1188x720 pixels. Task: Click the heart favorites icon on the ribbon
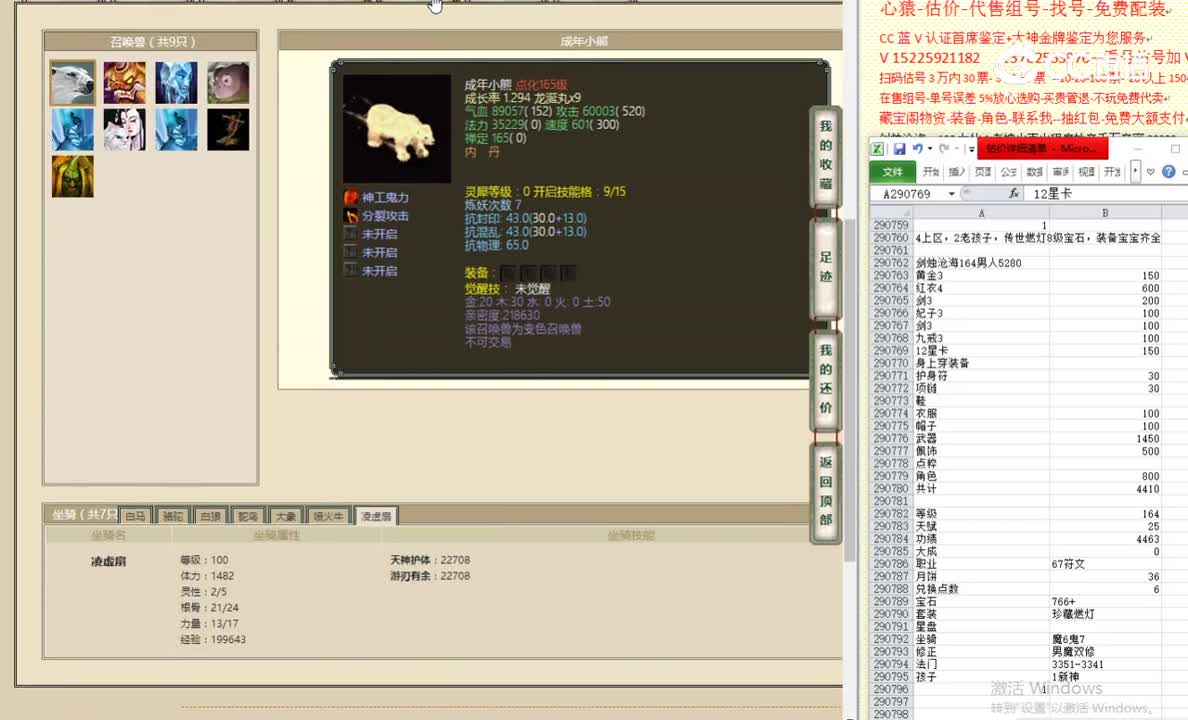coord(1150,172)
